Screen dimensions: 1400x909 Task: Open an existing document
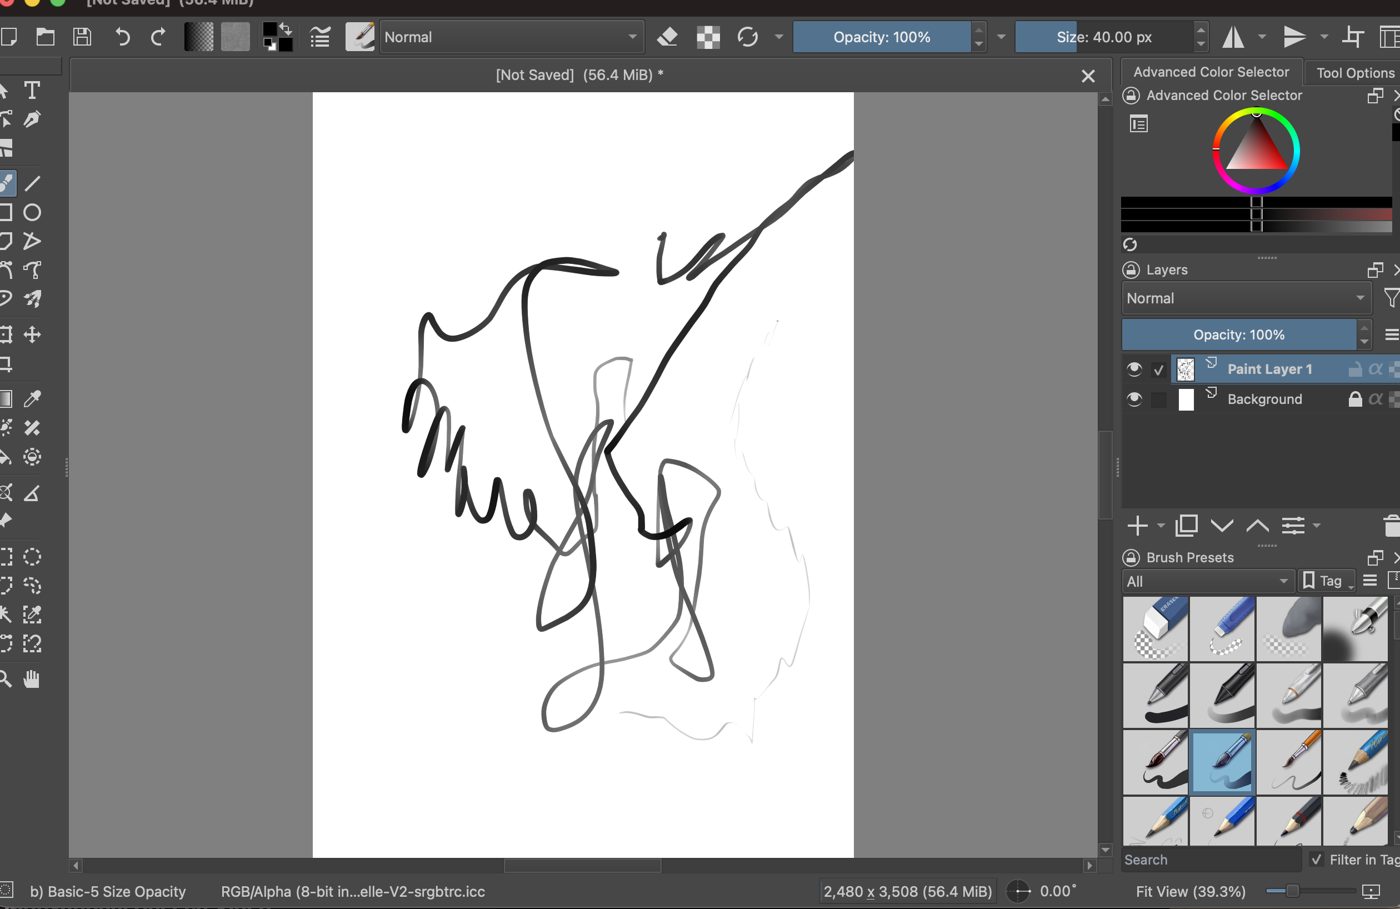point(46,37)
